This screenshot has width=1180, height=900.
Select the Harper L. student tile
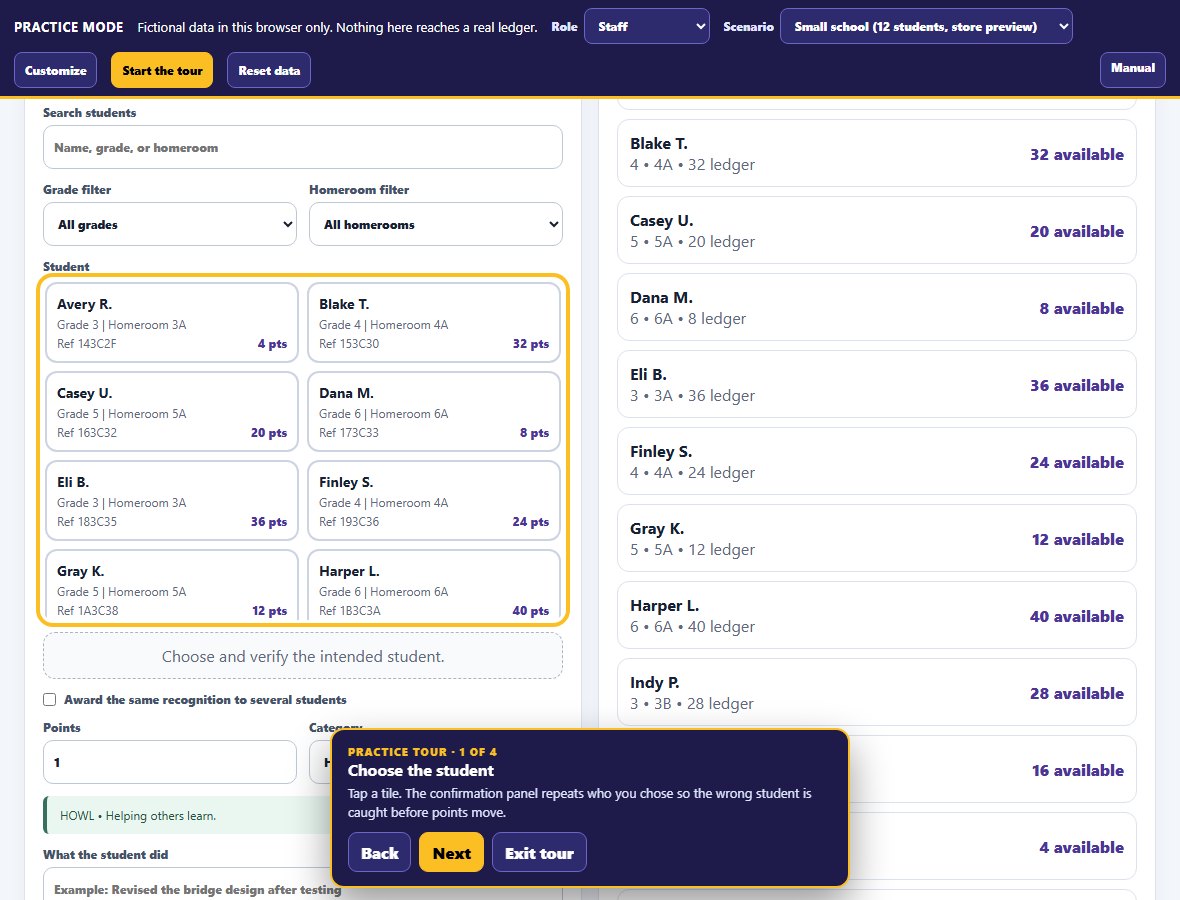(x=434, y=586)
